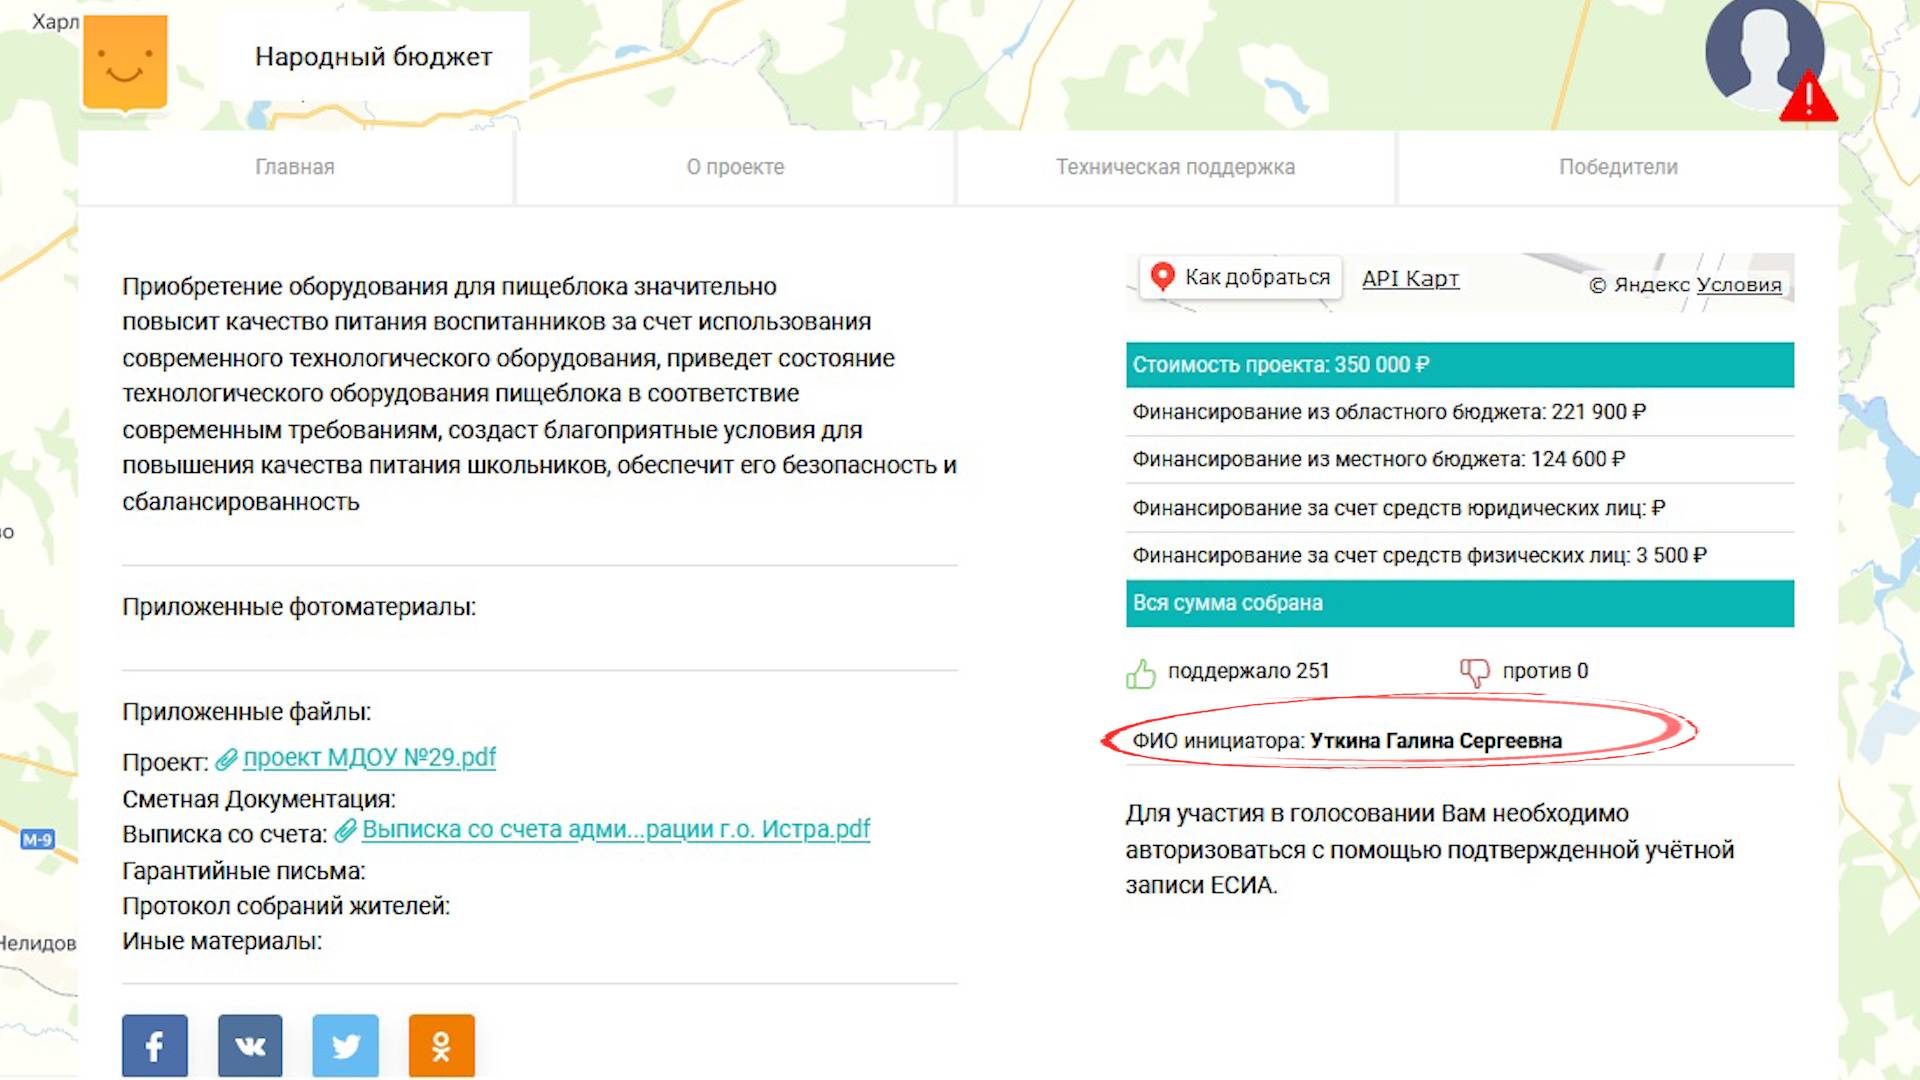The width and height of the screenshot is (1920, 1080).
Task: Go to the Победители tab
Action: coord(1618,167)
